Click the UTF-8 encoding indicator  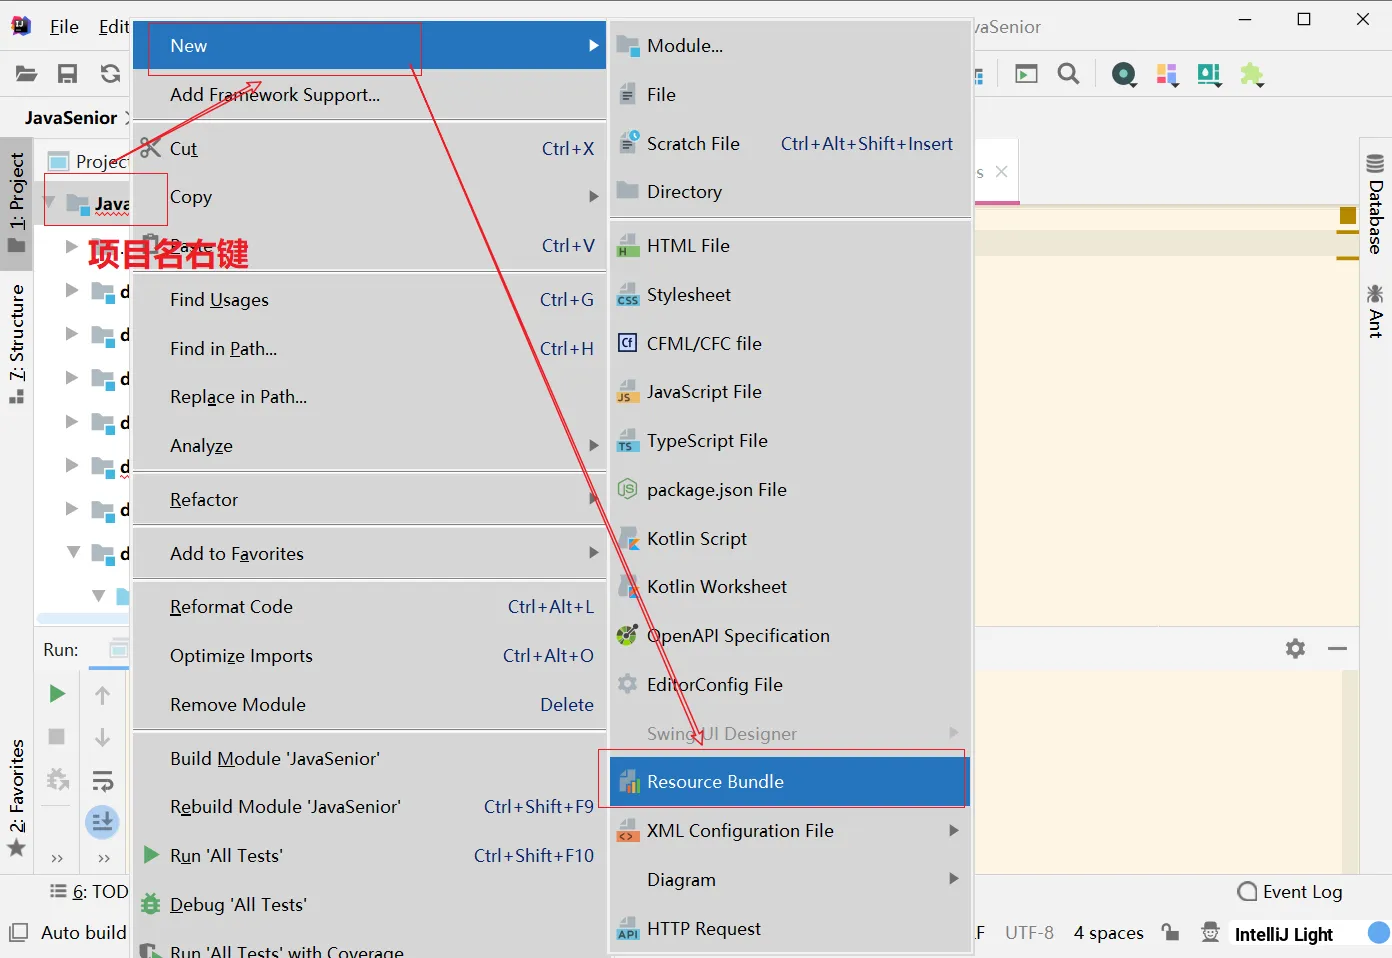tap(1029, 933)
